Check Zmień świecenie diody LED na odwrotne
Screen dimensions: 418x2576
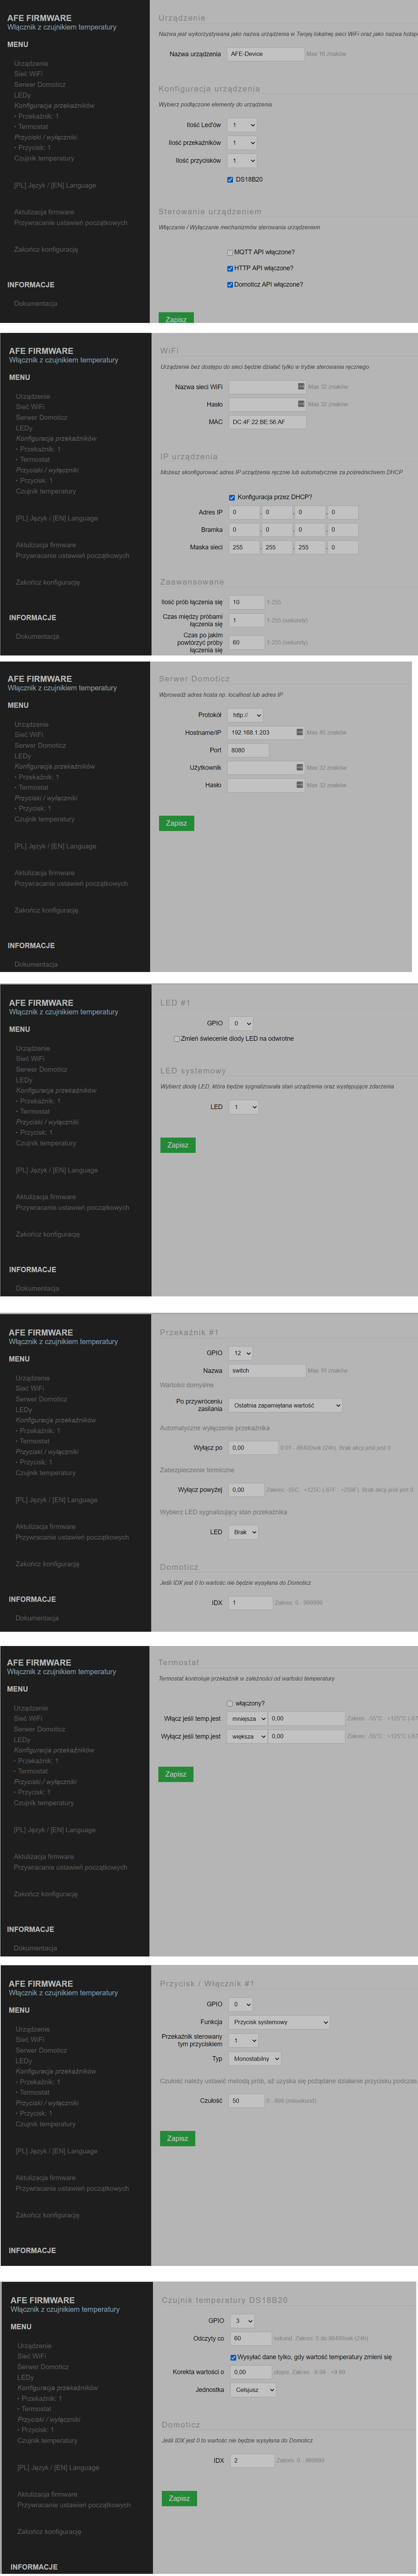click(177, 1039)
